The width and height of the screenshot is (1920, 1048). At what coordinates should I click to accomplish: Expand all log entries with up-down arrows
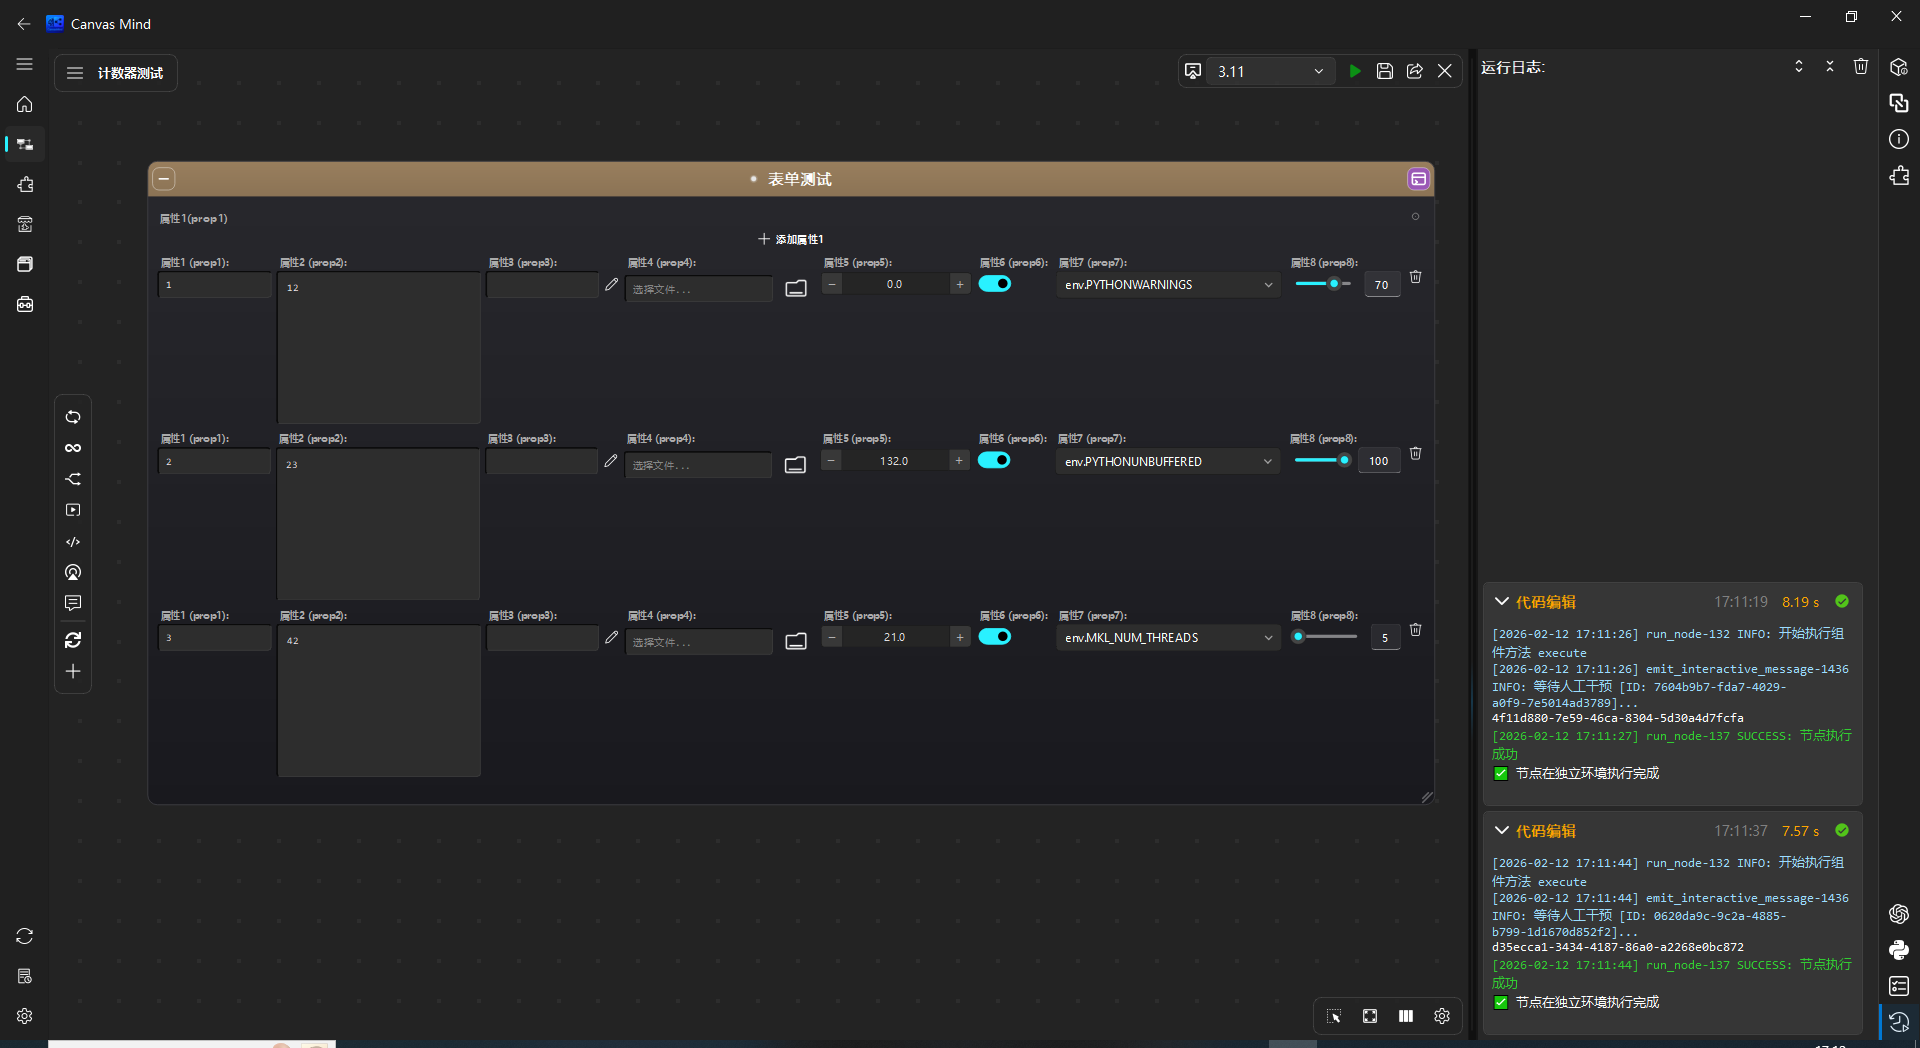click(x=1798, y=66)
